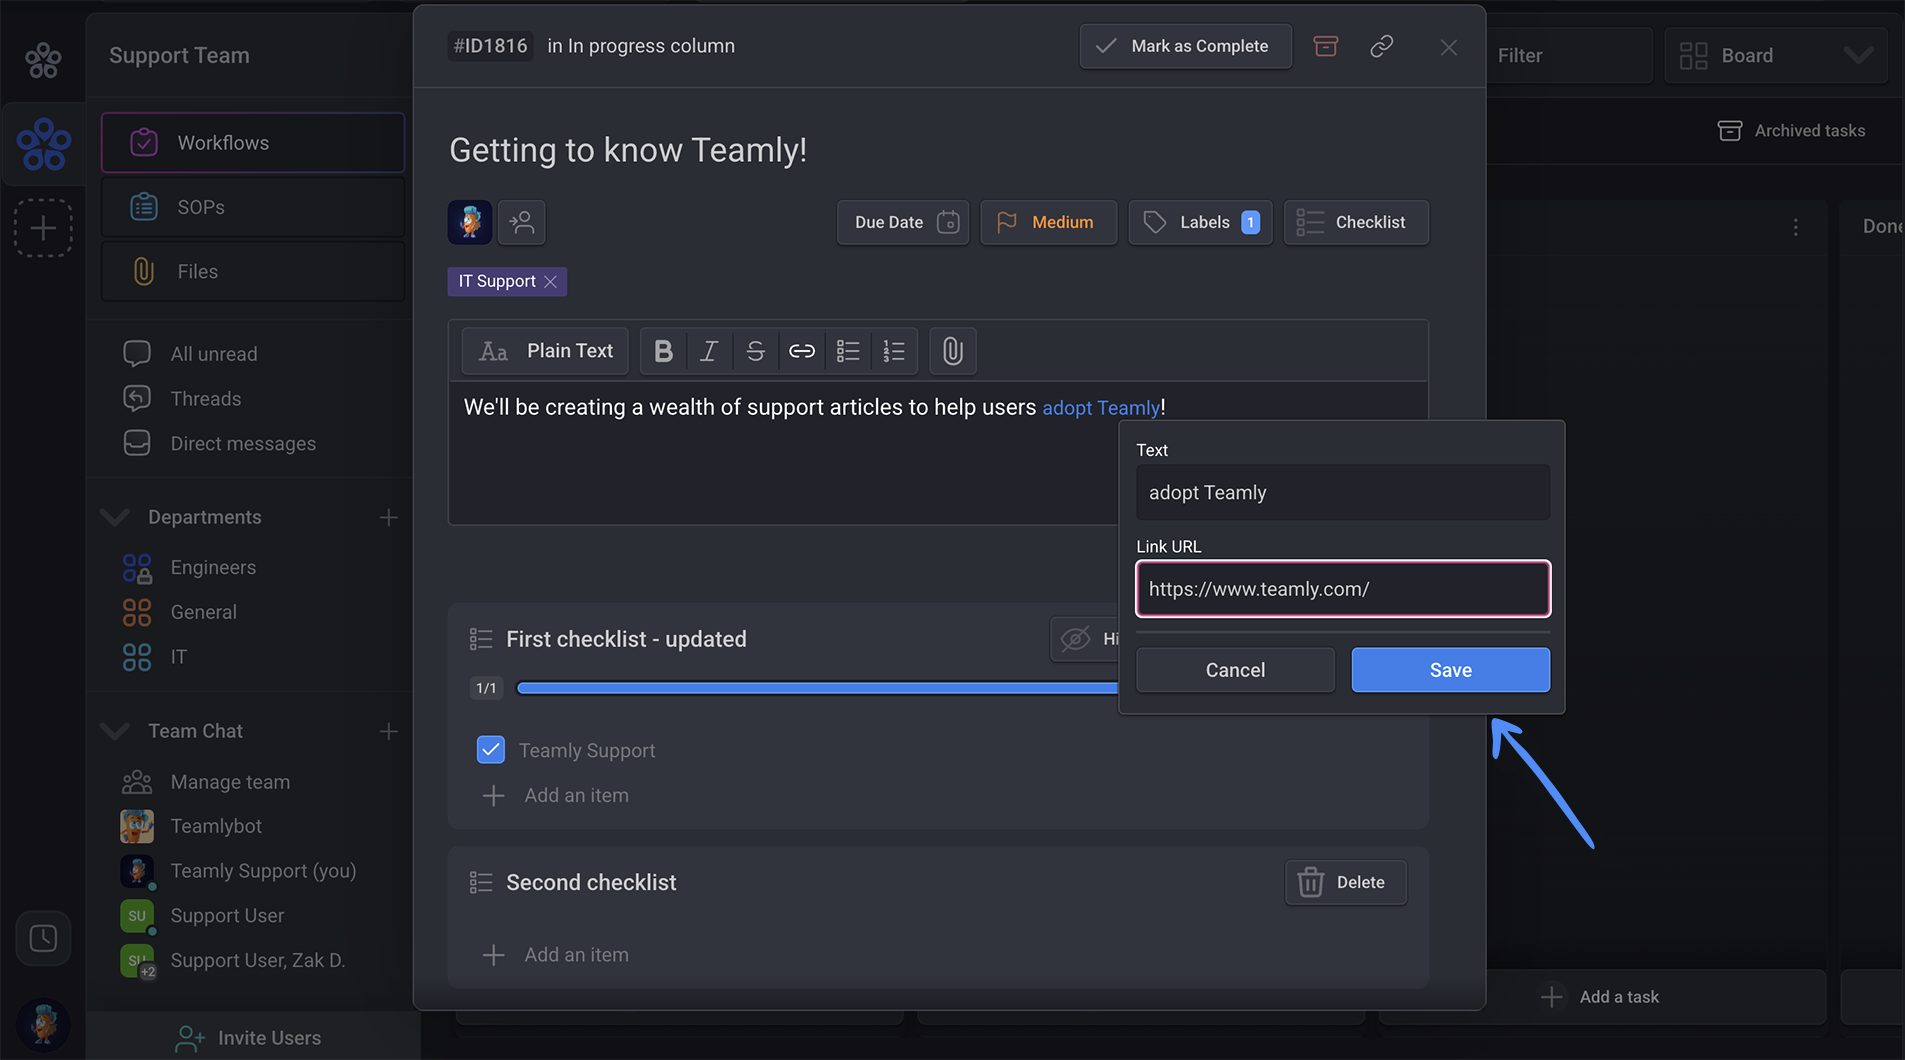Close the task dialog
This screenshot has width=1905, height=1060.
[1449, 47]
